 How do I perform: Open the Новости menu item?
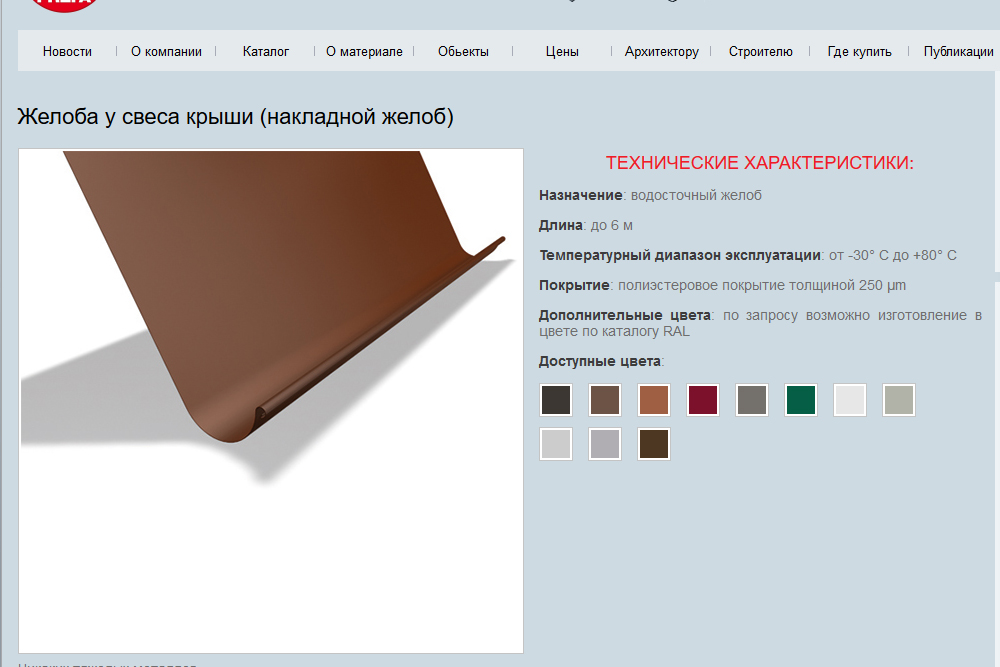[x=67, y=52]
